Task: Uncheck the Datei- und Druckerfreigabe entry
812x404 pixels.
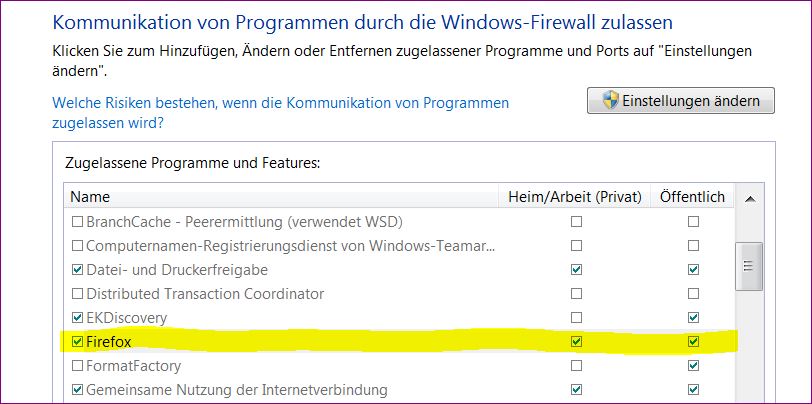Action: click(78, 270)
